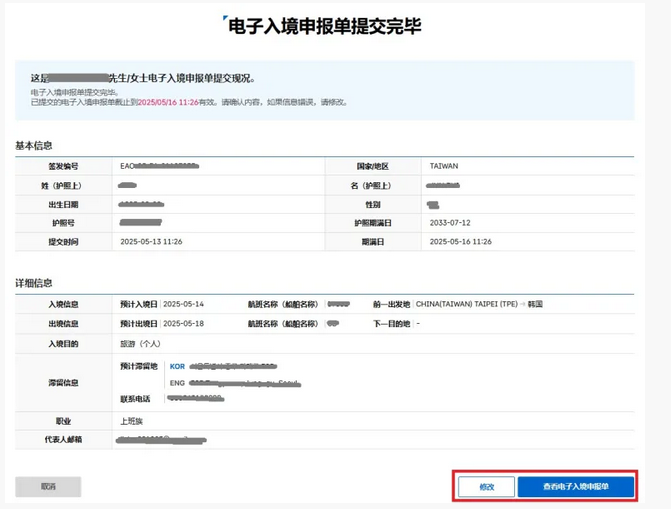The width and height of the screenshot is (671, 509).
Task: Select submission time 2025-05-13 11:26
Action: coord(151,242)
